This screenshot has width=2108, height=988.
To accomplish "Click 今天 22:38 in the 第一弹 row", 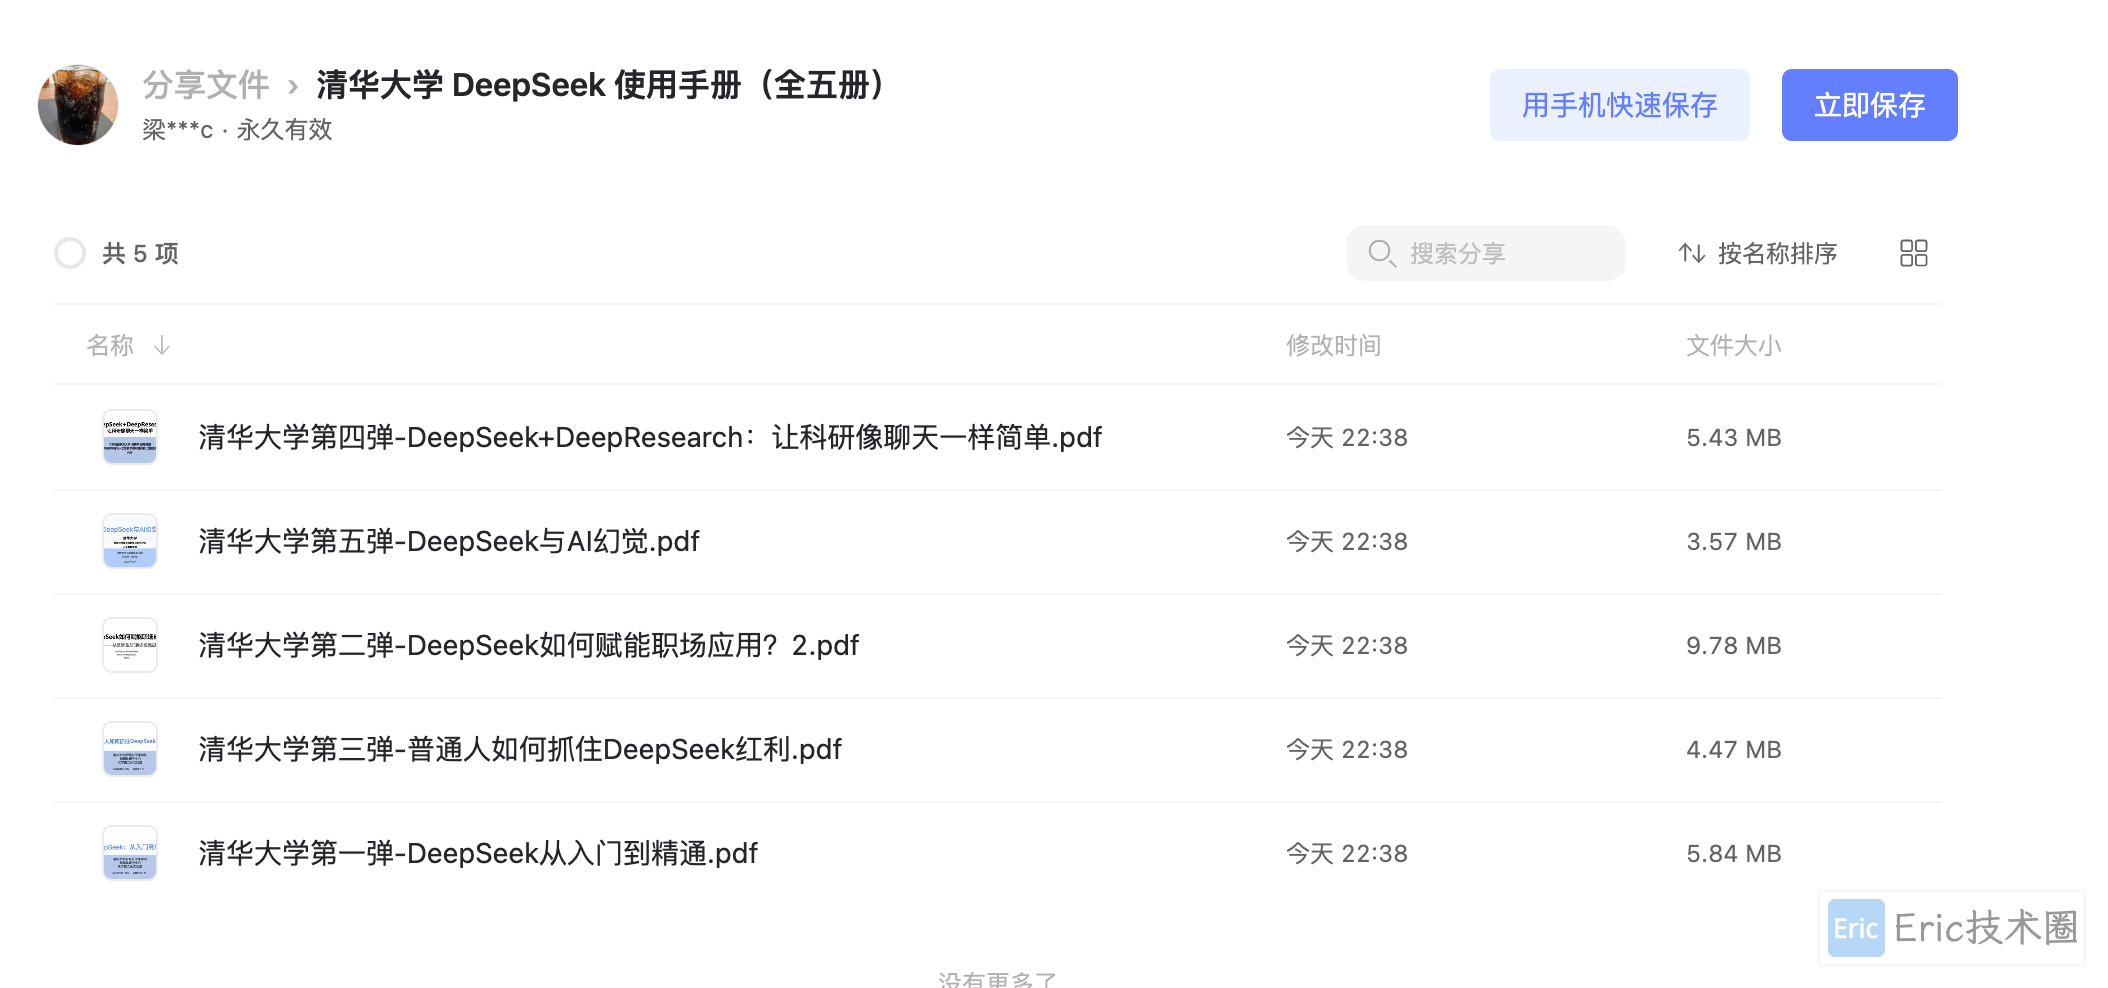I will pos(1346,853).
